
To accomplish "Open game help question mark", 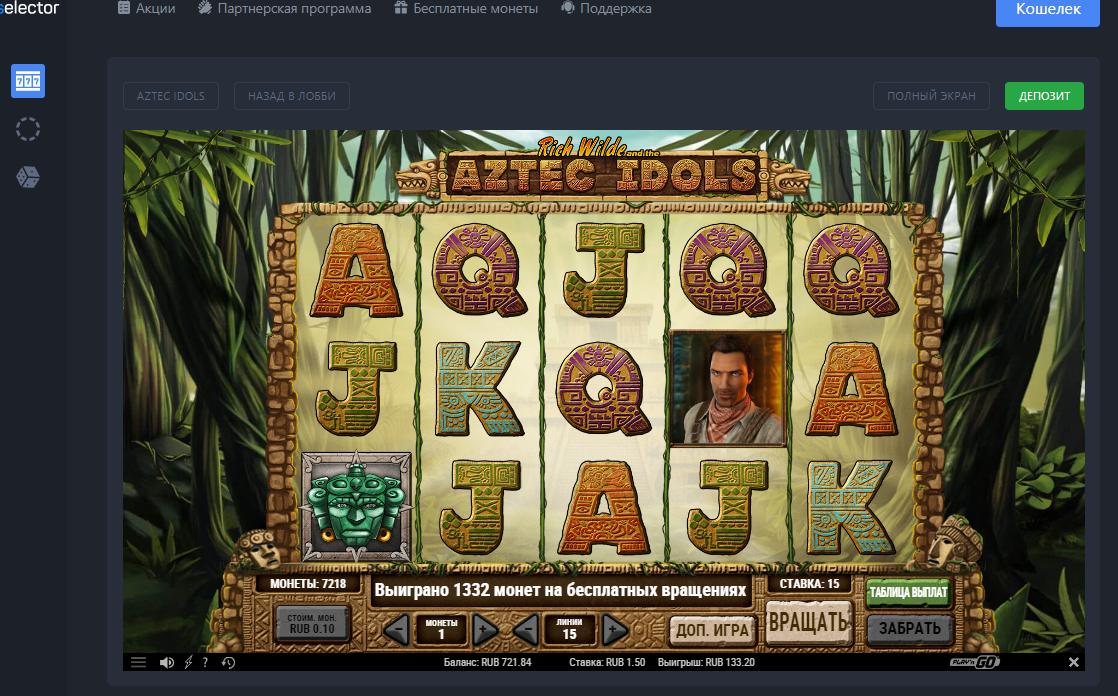I will point(205,662).
